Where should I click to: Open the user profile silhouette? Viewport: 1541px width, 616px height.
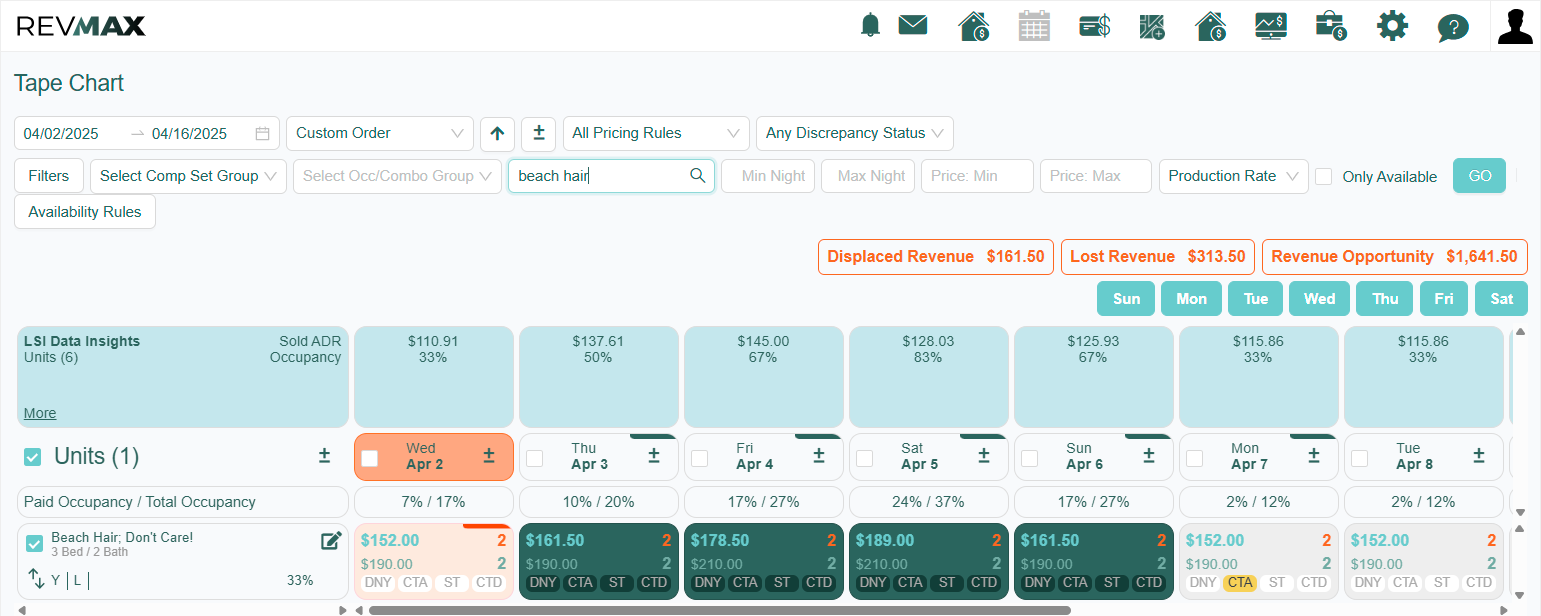[1515, 27]
